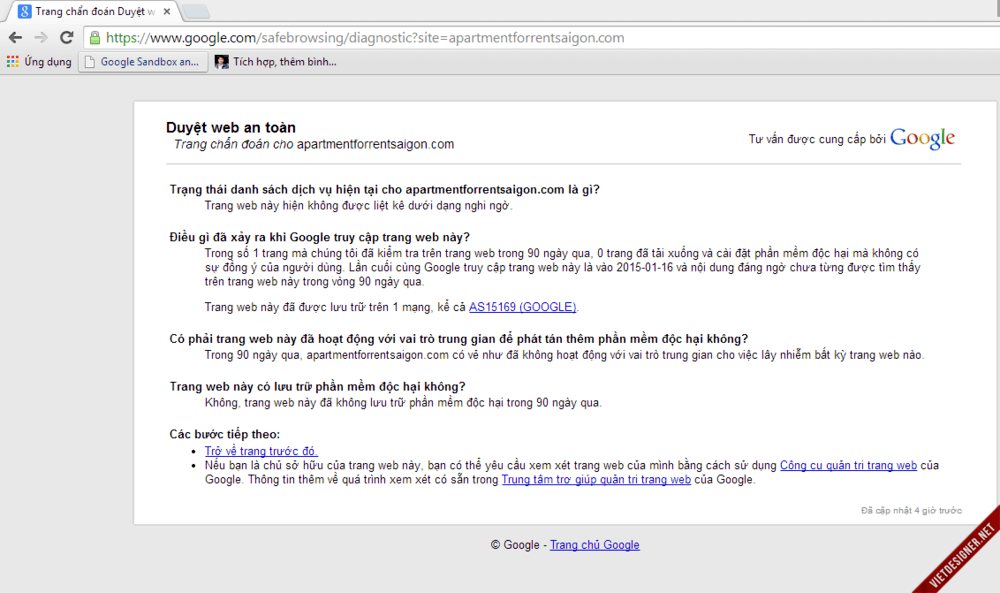Click the Trang chẩn đoán cho apartmentforrentsaigon.com subtitle
The width and height of the screenshot is (1000, 593).
[314, 144]
